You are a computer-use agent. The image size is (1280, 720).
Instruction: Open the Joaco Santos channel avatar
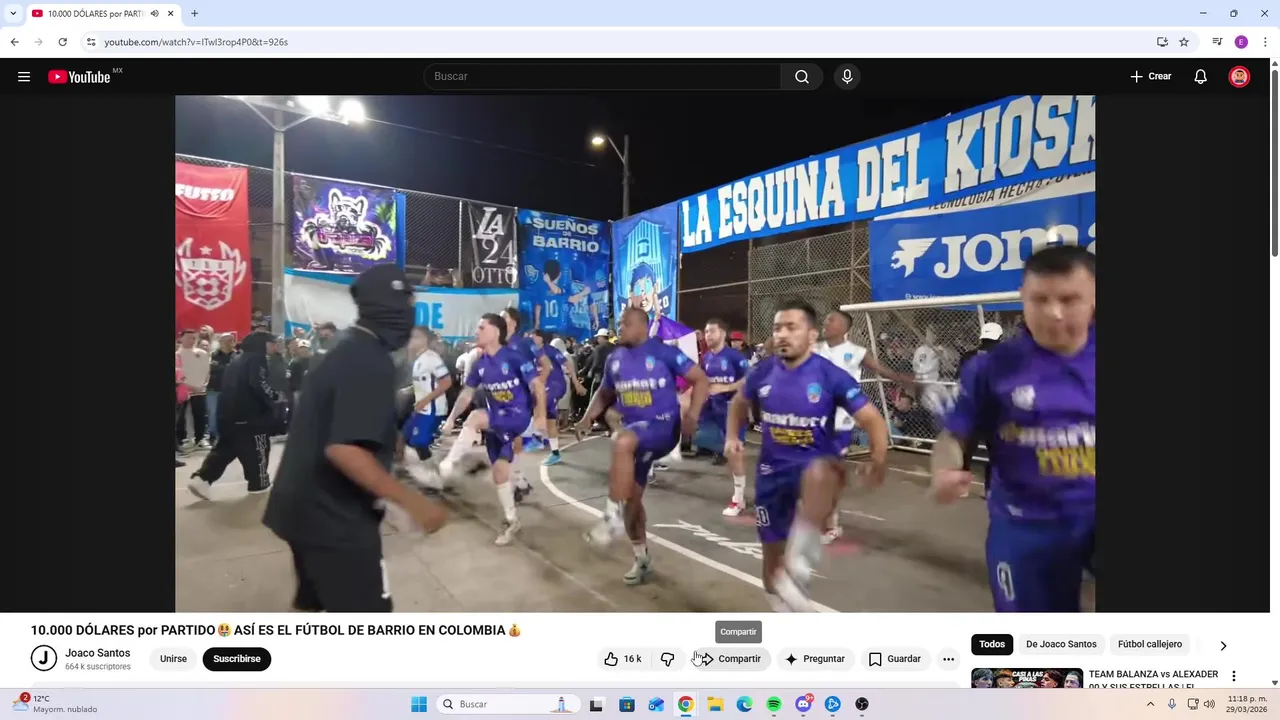coord(44,658)
